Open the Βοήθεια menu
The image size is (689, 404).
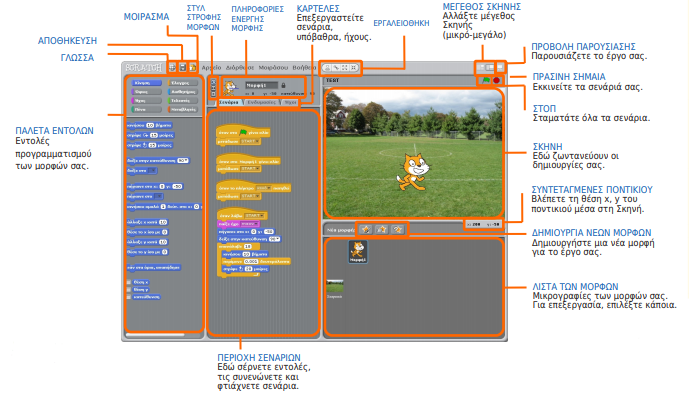304,68
